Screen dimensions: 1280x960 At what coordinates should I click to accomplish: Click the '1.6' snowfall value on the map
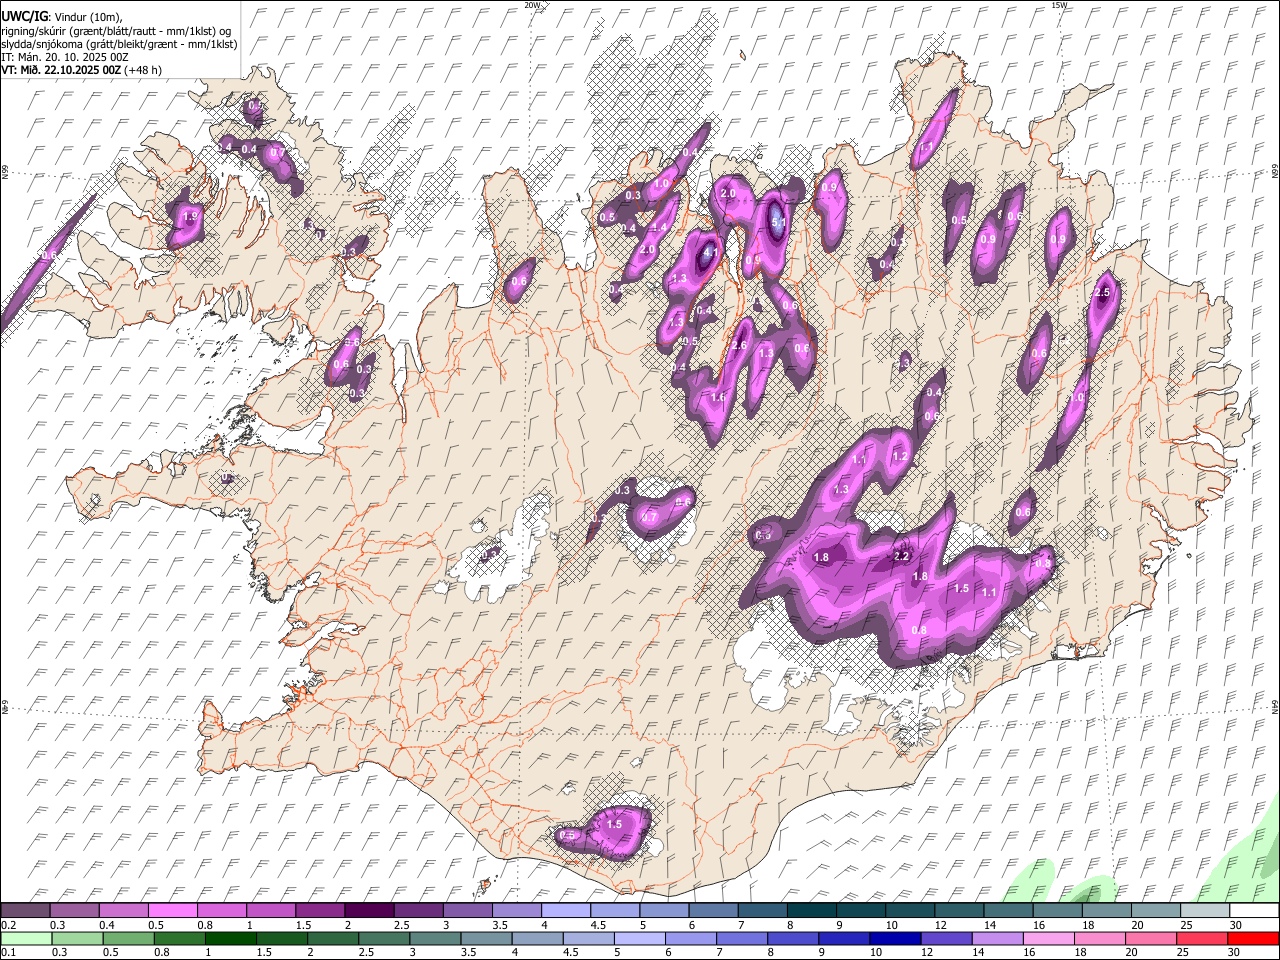click(718, 397)
